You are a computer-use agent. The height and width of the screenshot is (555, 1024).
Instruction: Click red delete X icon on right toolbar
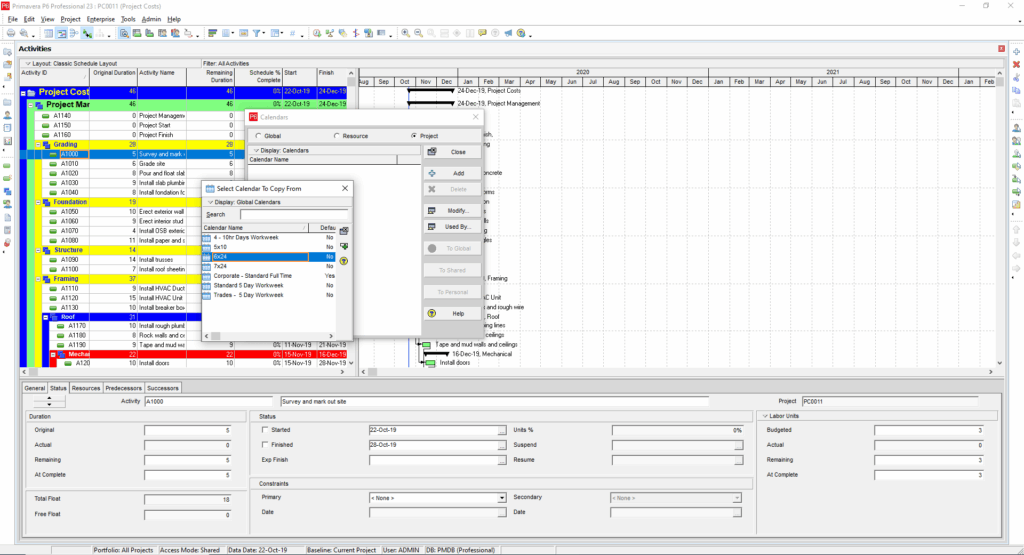click(1016, 65)
